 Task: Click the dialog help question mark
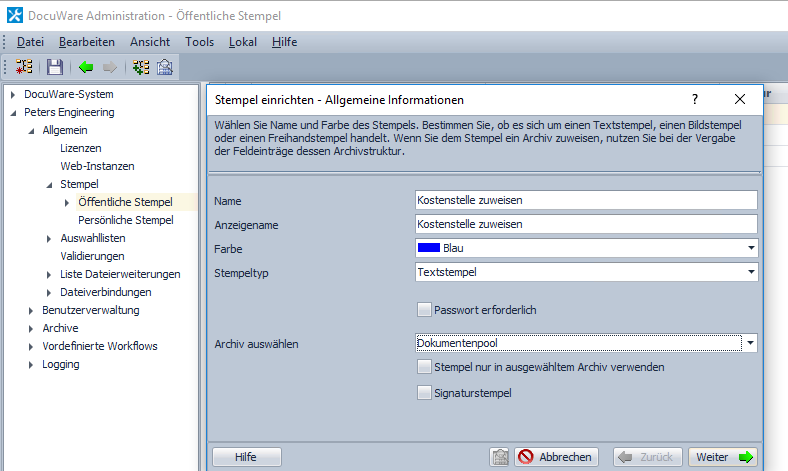pyautogui.click(x=695, y=100)
